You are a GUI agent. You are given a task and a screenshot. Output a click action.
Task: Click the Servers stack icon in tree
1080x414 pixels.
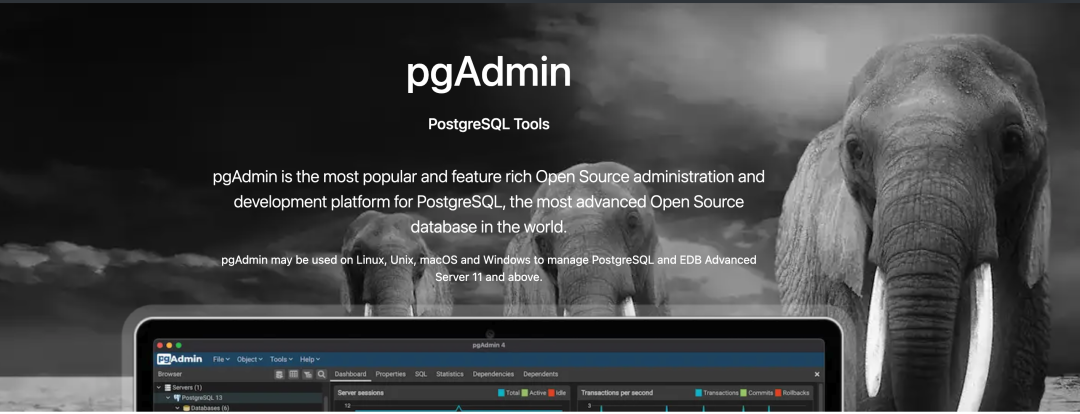point(167,388)
